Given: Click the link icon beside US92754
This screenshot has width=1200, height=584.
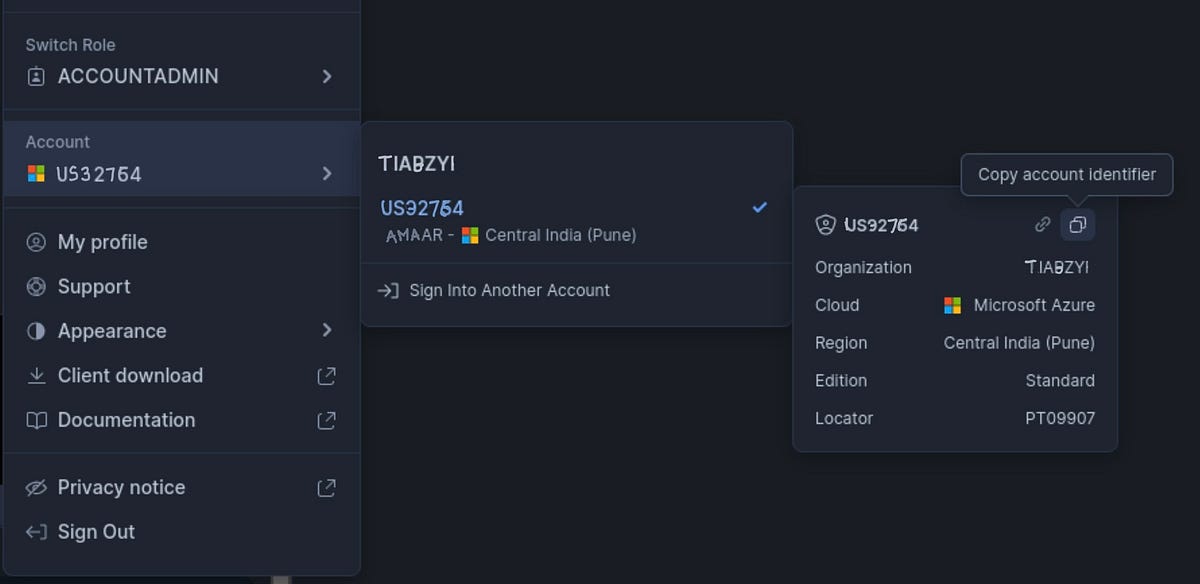Looking at the screenshot, I should pyautogui.click(x=1041, y=225).
